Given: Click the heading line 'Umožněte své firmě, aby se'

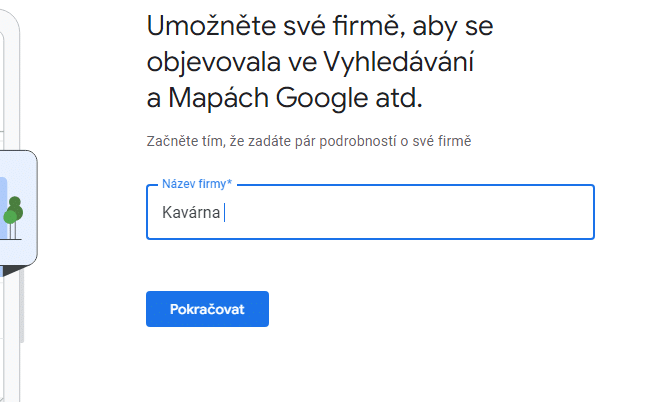Looking at the screenshot, I should tap(320, 26).
